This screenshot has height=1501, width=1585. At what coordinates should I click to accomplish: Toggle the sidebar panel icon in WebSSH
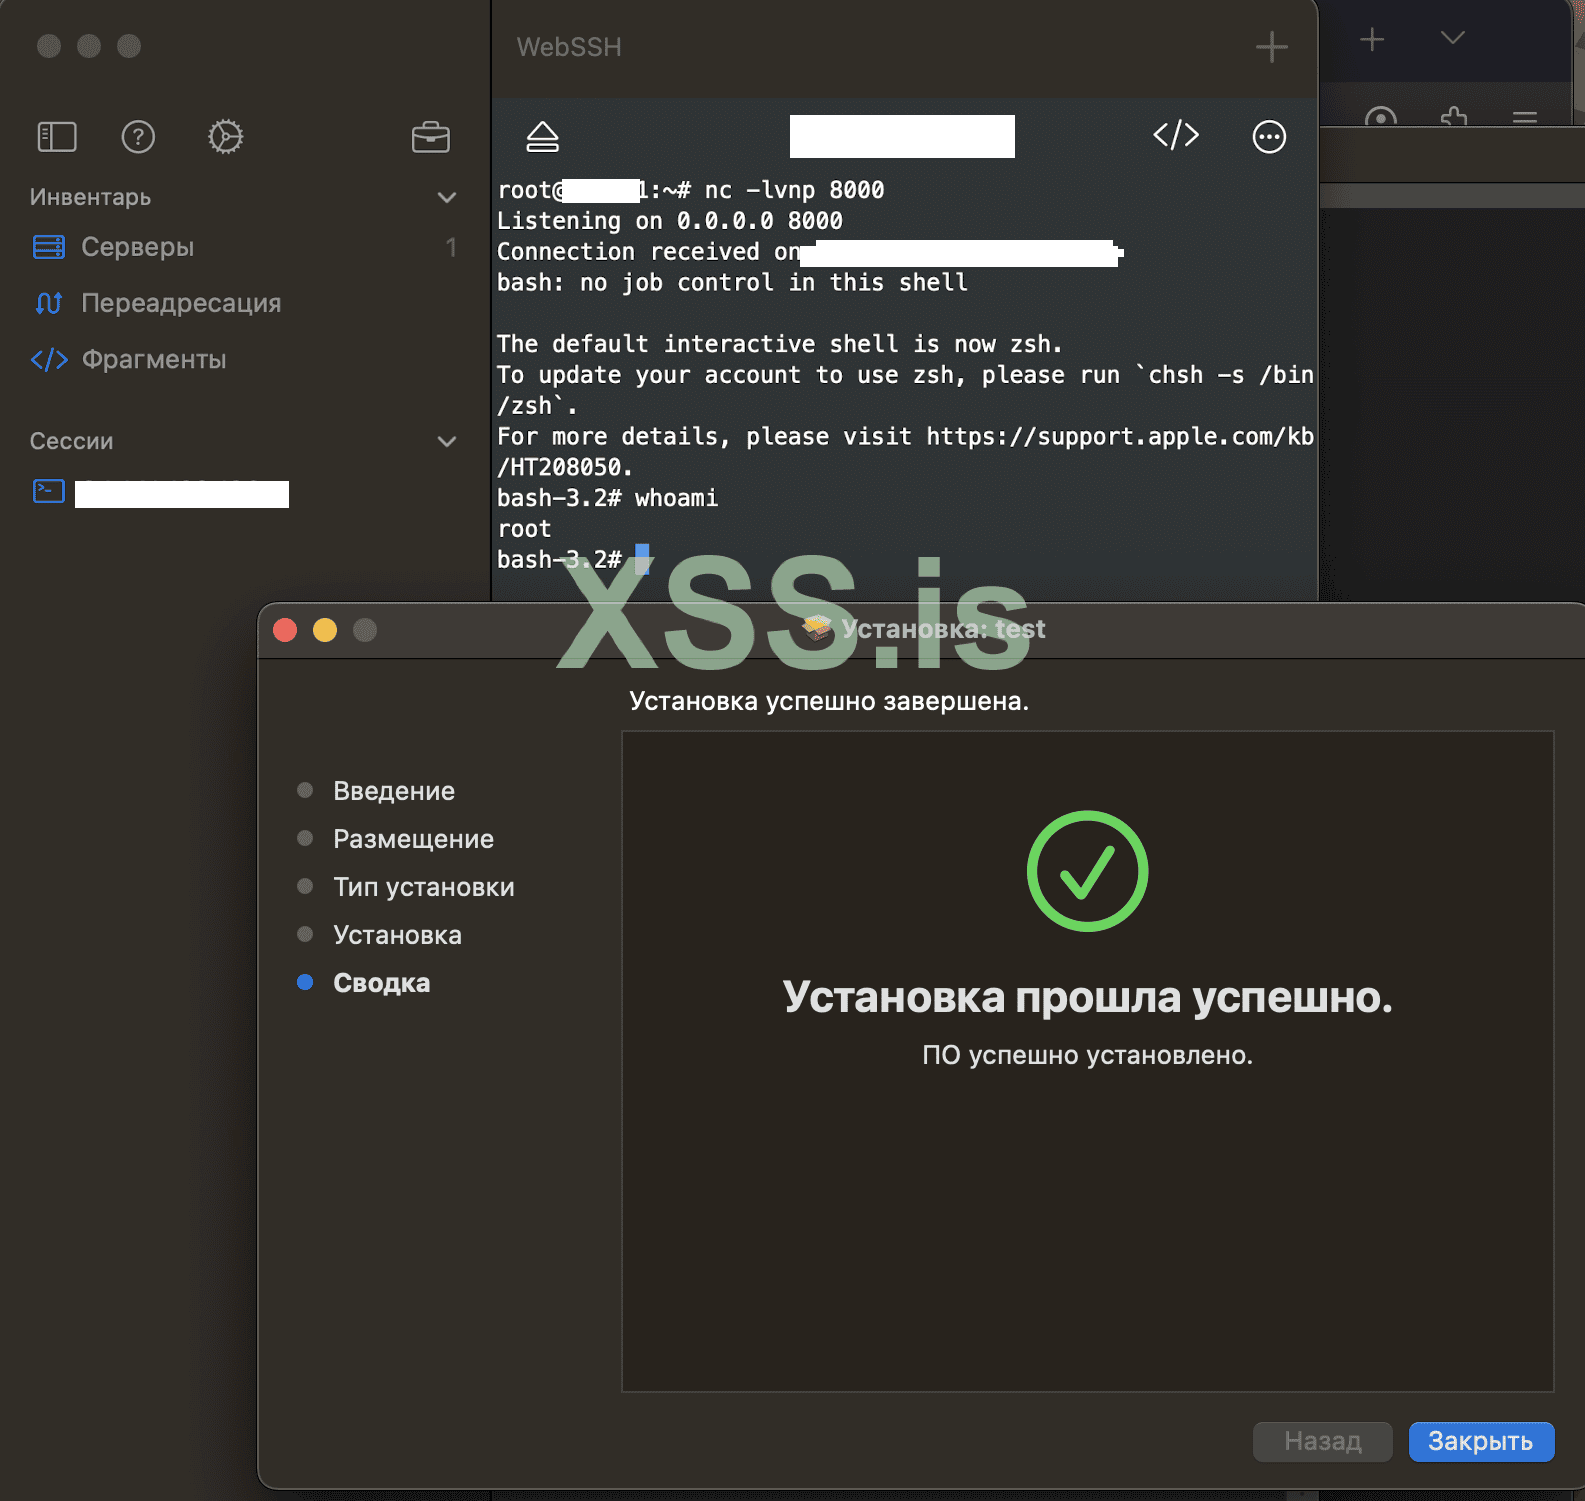click(x=57, y=137)
